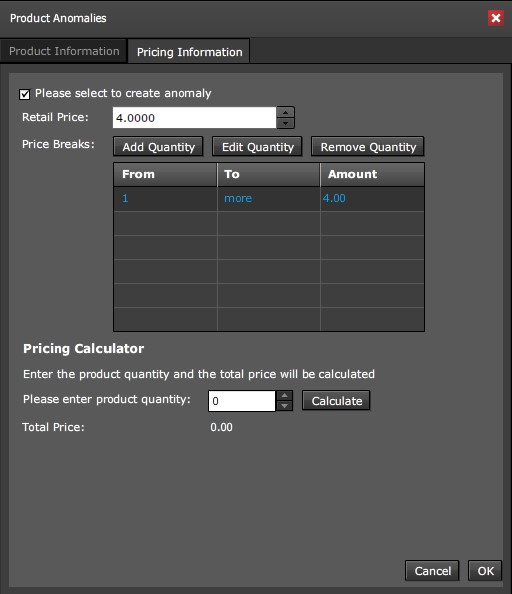
Task: Switch to the Product Information tab
Action: (x=64, y=51)
